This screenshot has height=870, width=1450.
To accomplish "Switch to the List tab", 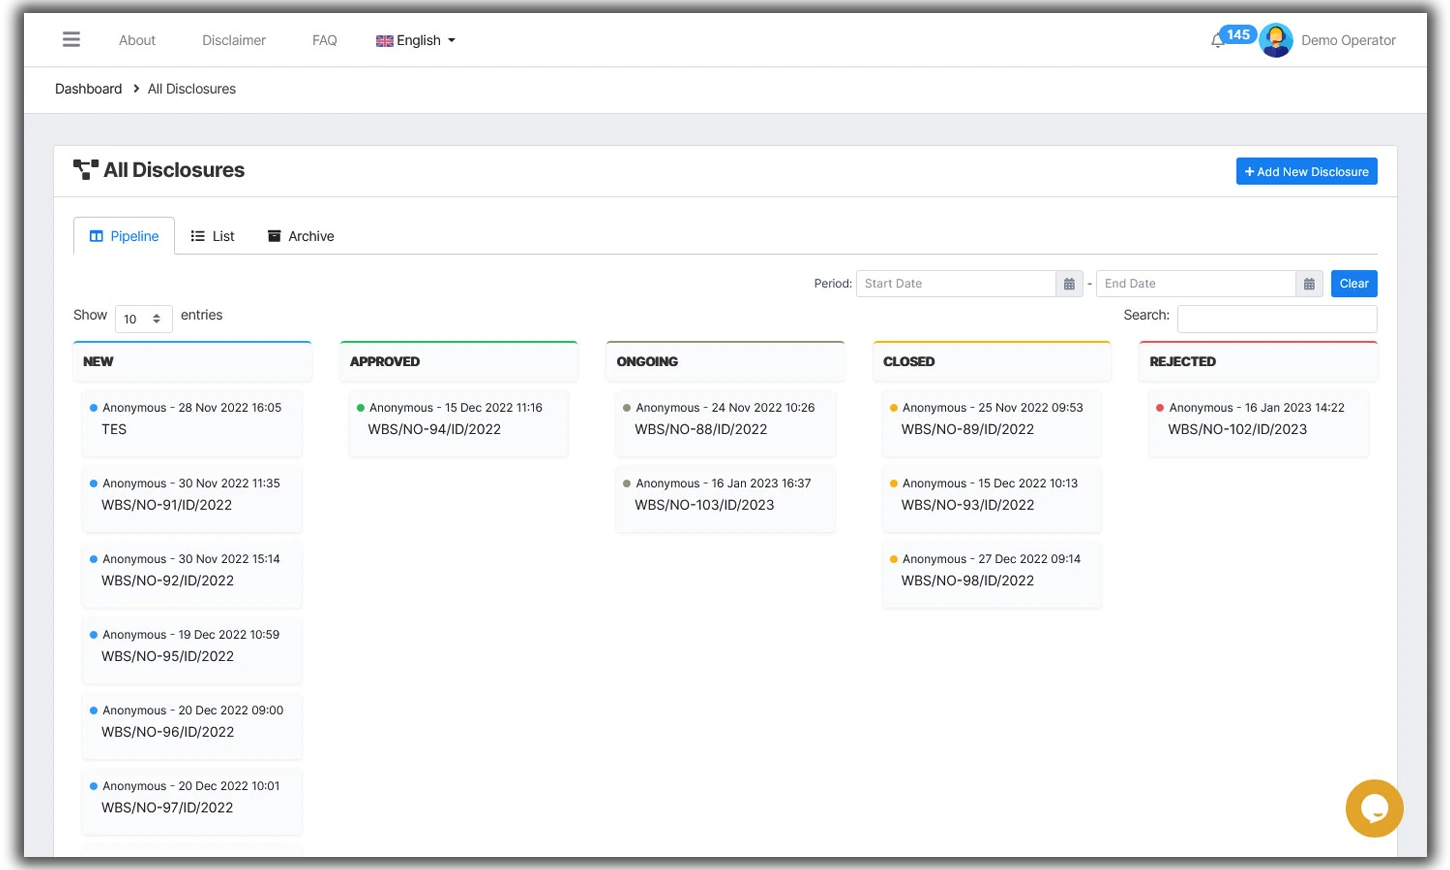I will click(x=211, y=235).
